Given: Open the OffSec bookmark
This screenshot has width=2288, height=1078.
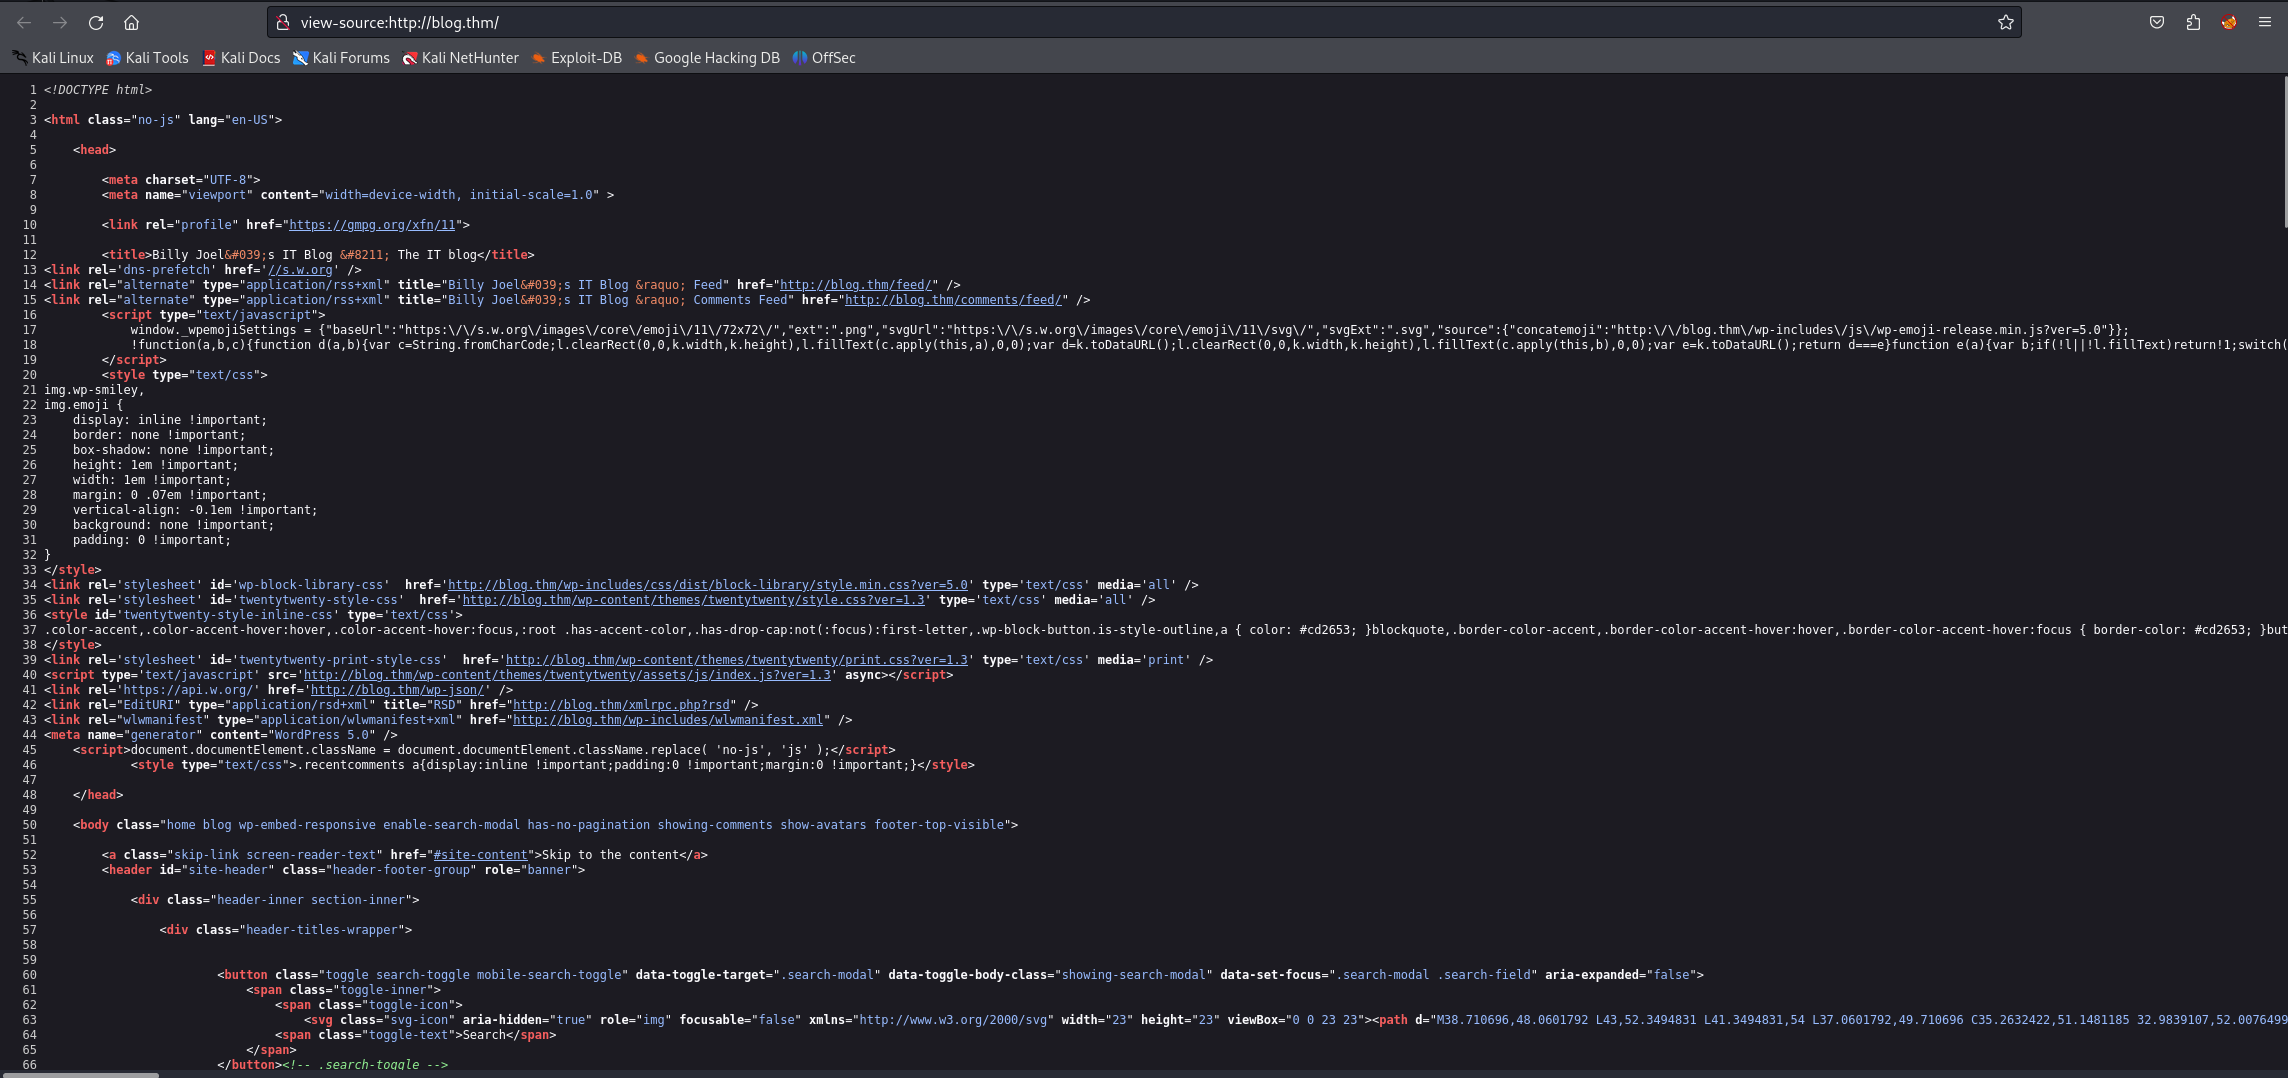Looking at the screenshot, I should click(x=824, y=58).
